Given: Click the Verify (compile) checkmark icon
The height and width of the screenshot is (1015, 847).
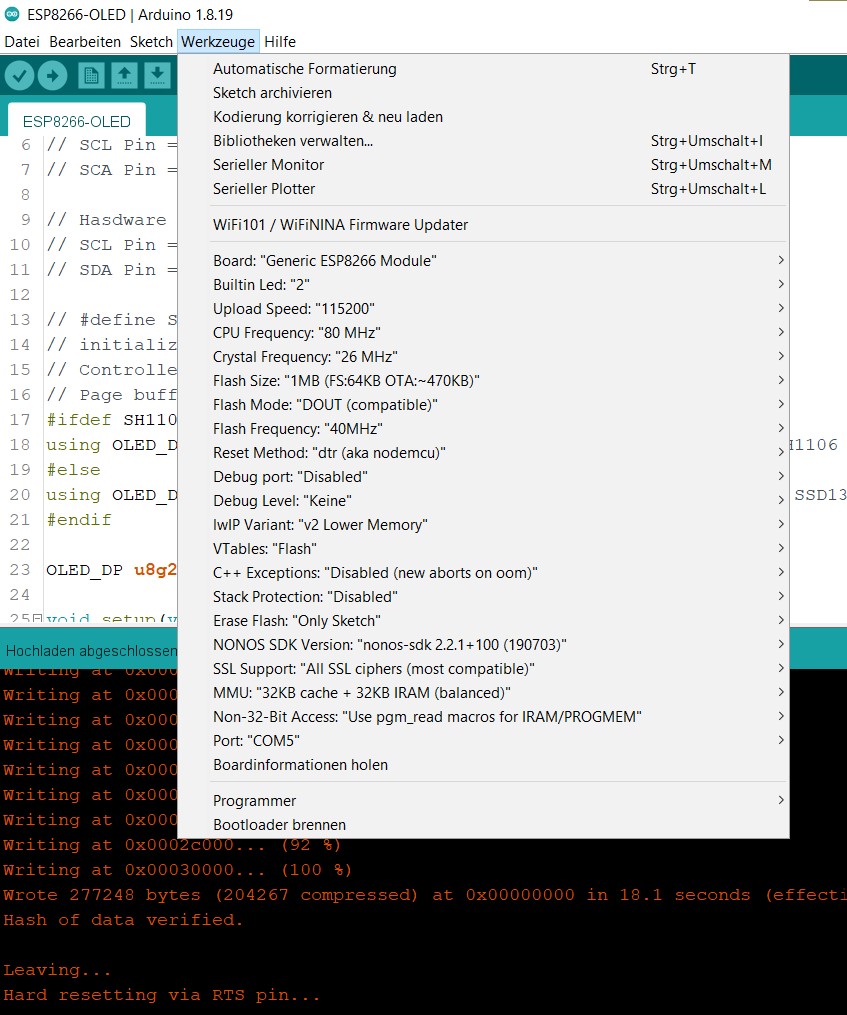Looking at the screenshot, I should [20, 75].
